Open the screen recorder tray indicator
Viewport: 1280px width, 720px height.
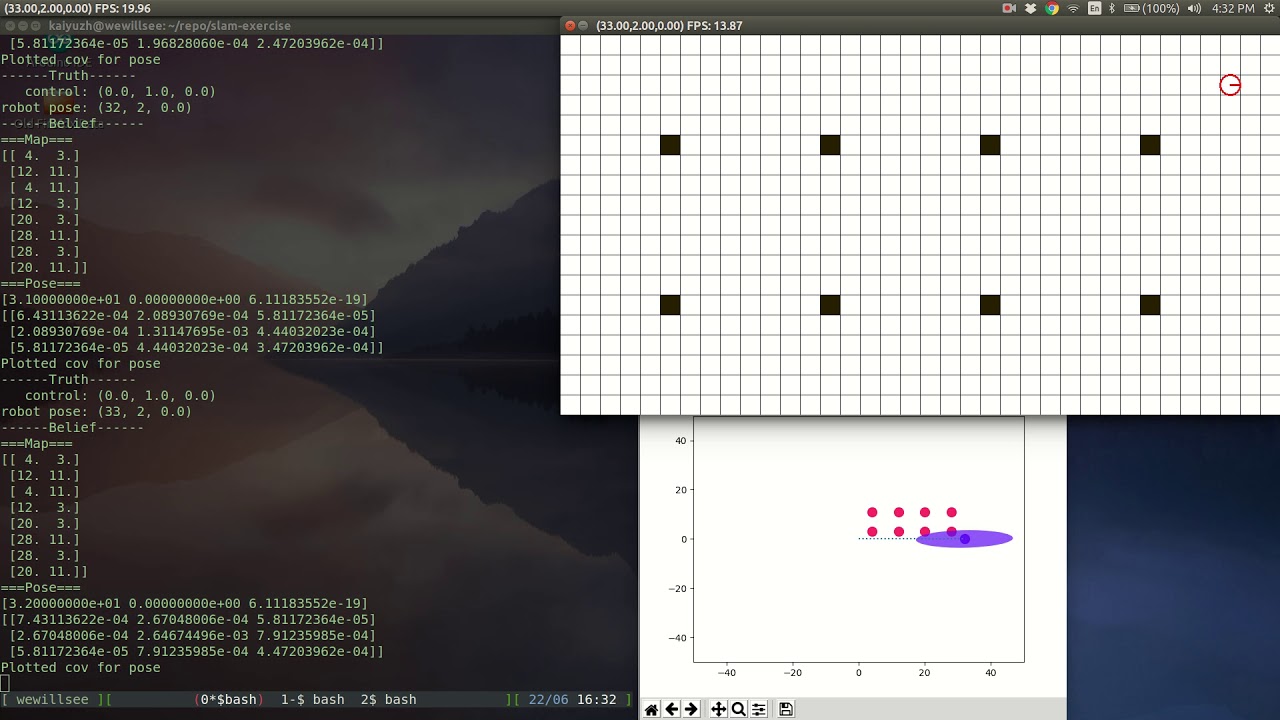tap(1009, 8)
